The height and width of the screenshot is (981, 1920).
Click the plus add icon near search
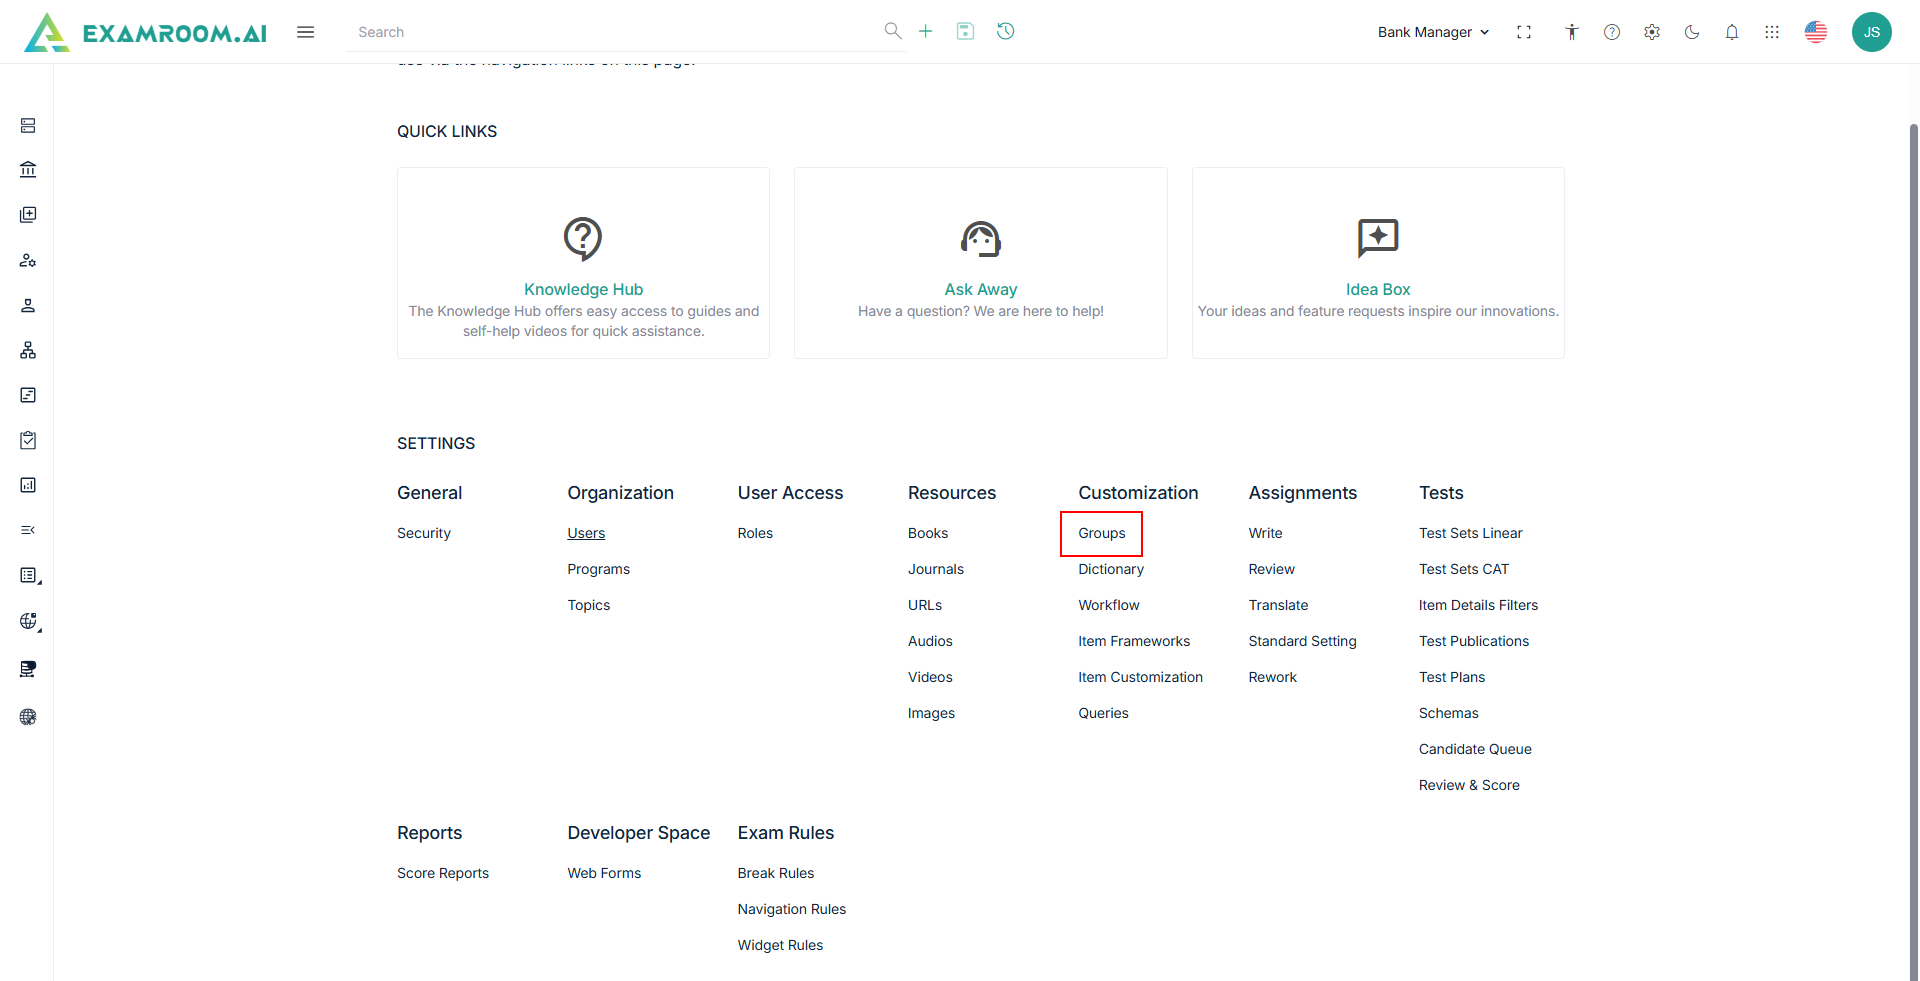pos(926,31)
